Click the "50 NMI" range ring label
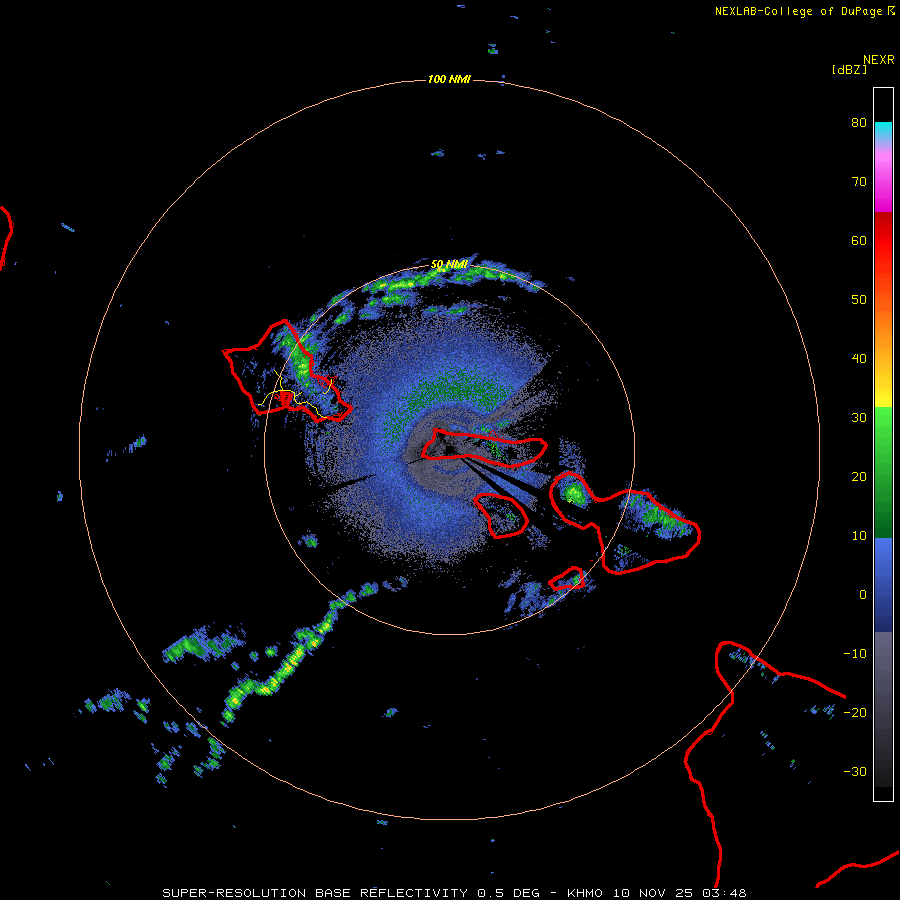 coord(449,265)
